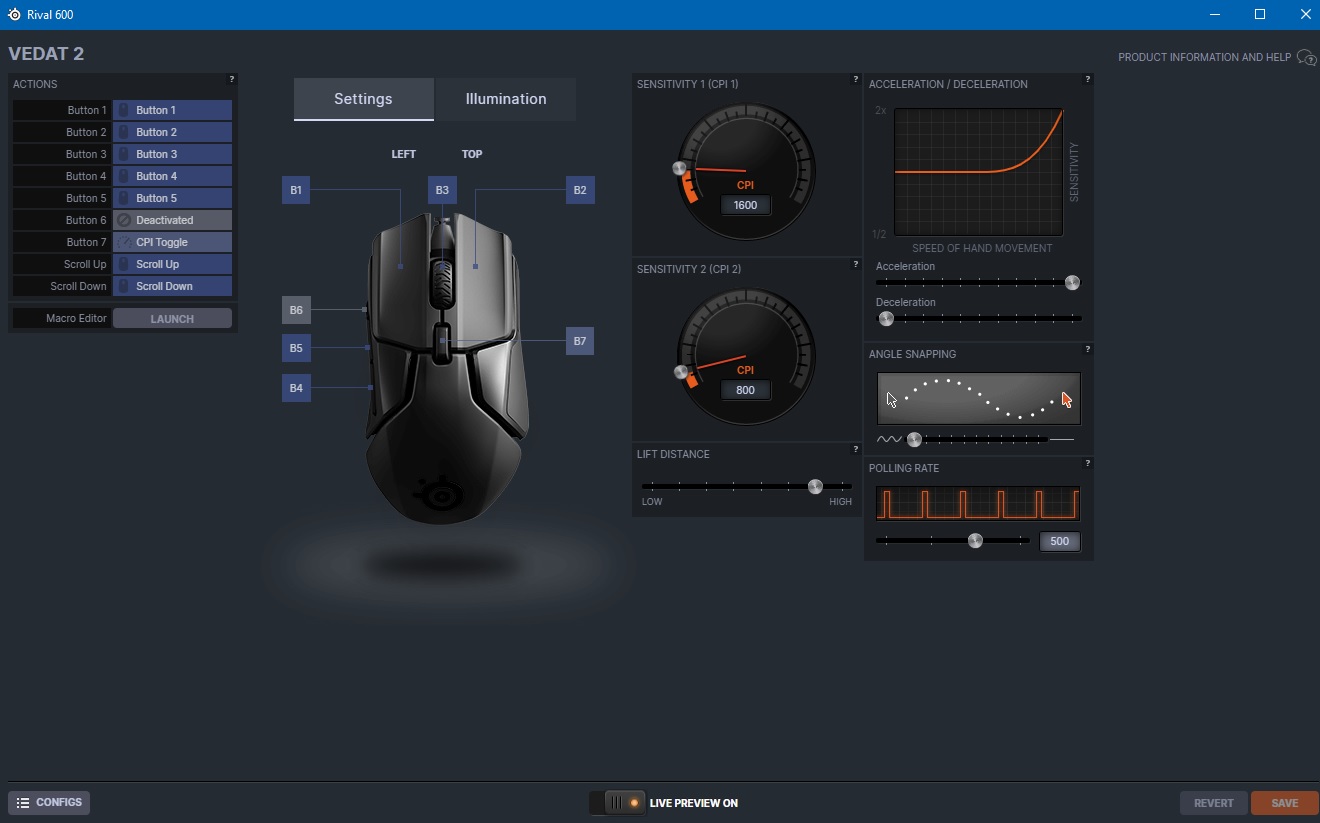Open the CONFIGS list
This screenshot has height=823, width=1320.
[49, 803]
